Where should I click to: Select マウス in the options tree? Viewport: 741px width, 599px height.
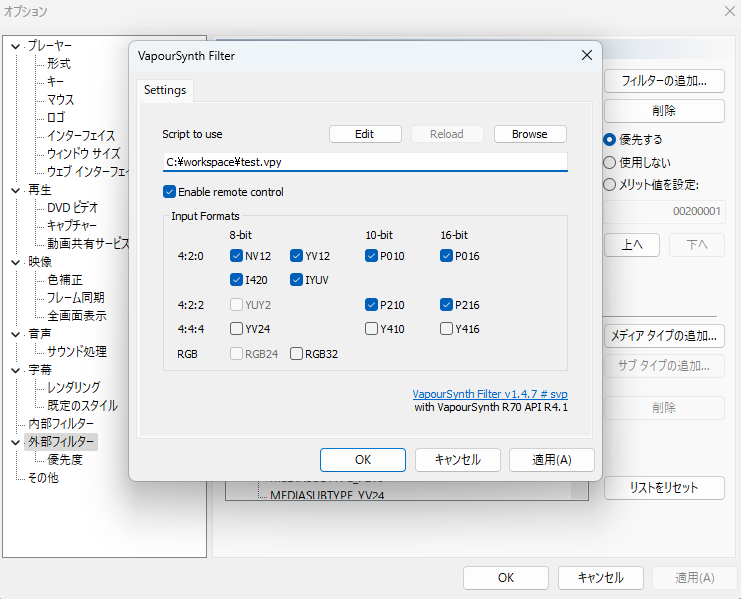(x=60, y=100)
